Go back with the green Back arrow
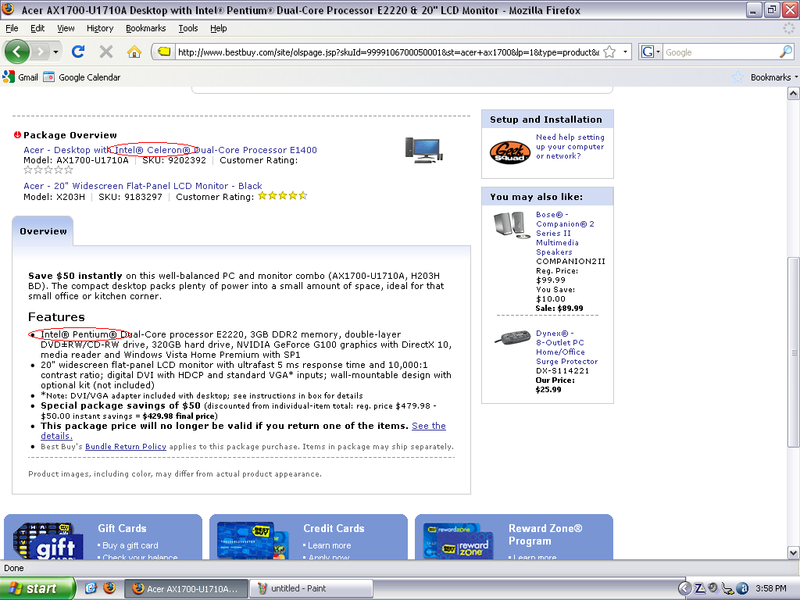 [17, 52]
